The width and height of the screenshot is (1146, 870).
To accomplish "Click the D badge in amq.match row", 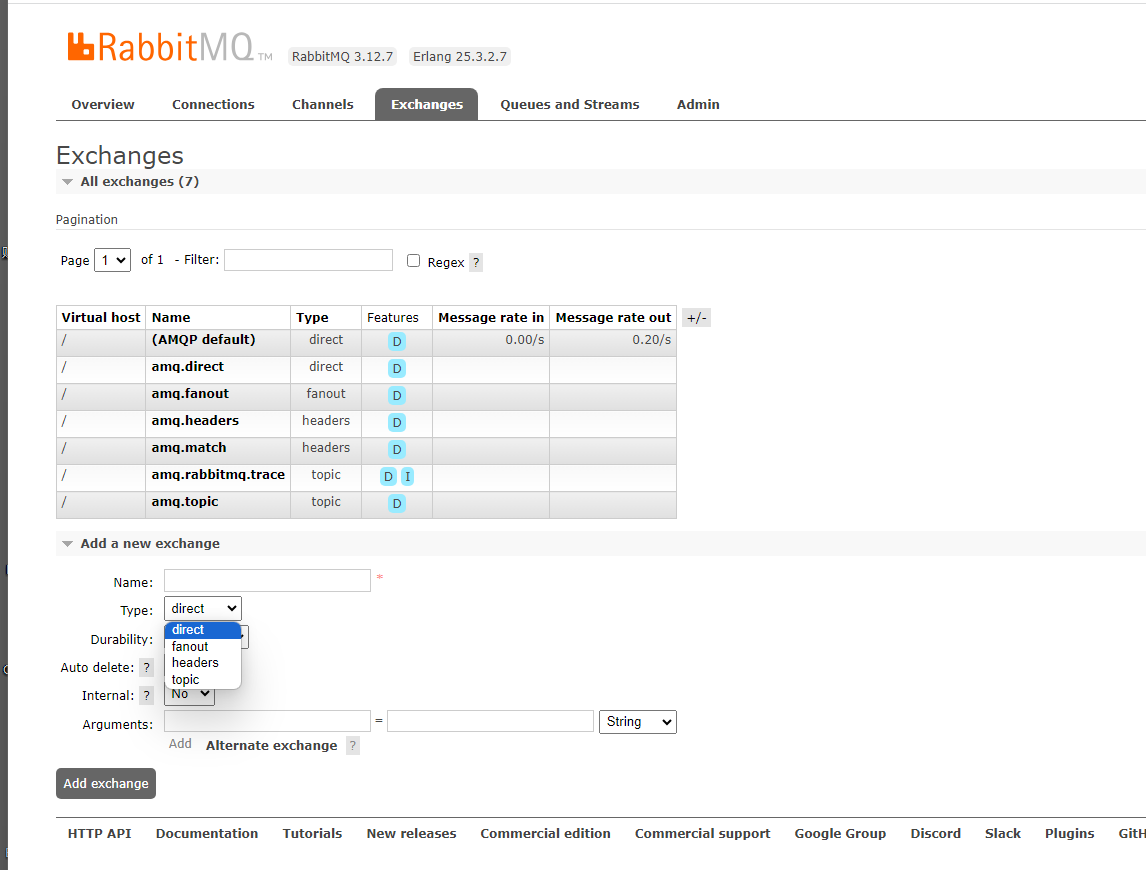I will pyautogui.click(x=397, y=450).
